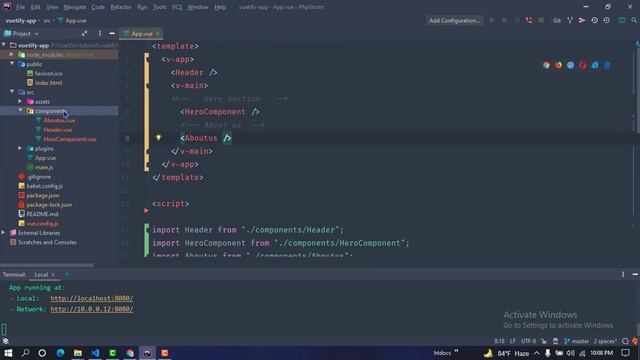The width and height of the screenshot is (640, 360).
Task: Open main.js in project tree
Action: click(x=44, y=167)
